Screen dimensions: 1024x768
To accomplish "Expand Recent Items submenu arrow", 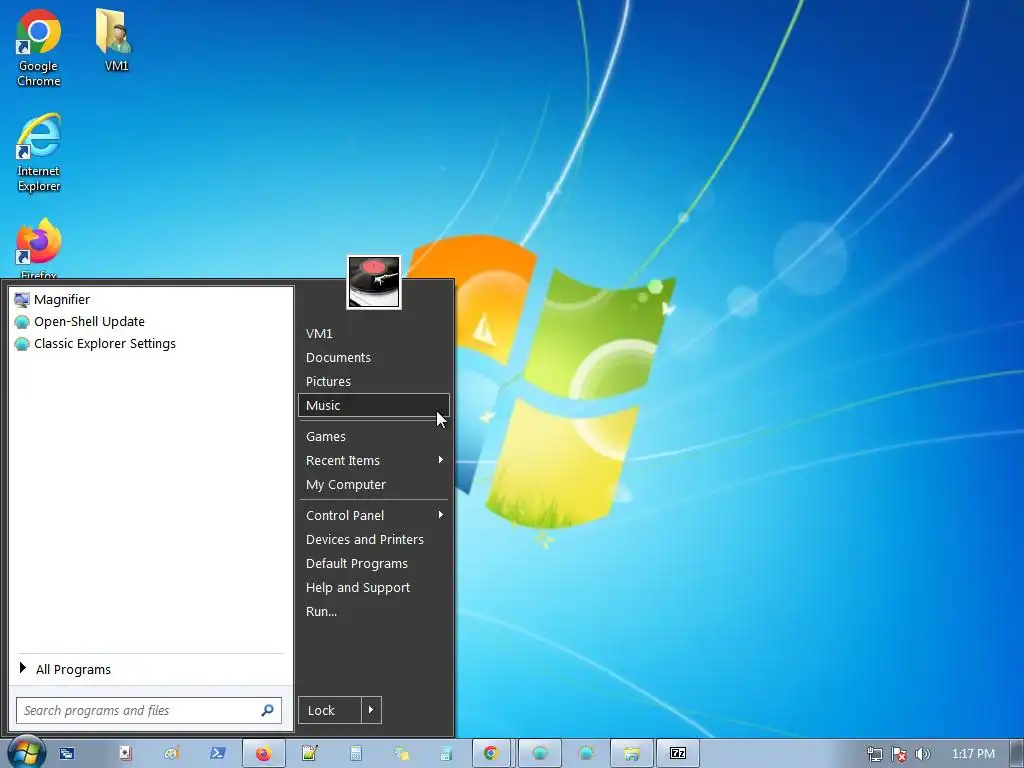I will [441, 460].
